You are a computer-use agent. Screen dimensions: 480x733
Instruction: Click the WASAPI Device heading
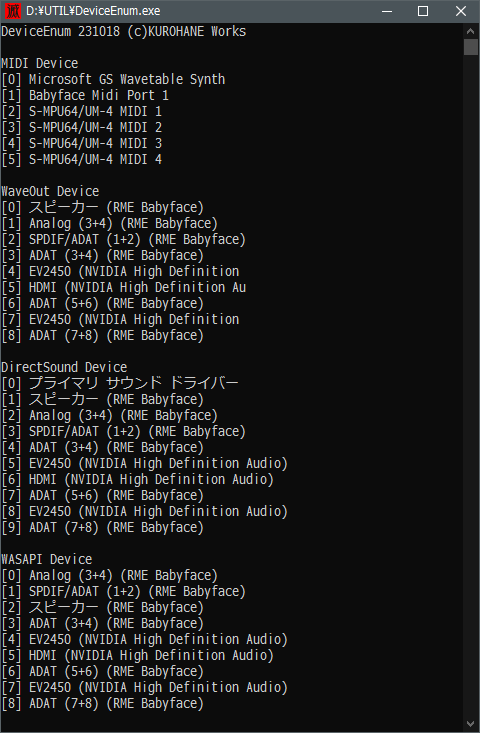[x=47, y=559]
